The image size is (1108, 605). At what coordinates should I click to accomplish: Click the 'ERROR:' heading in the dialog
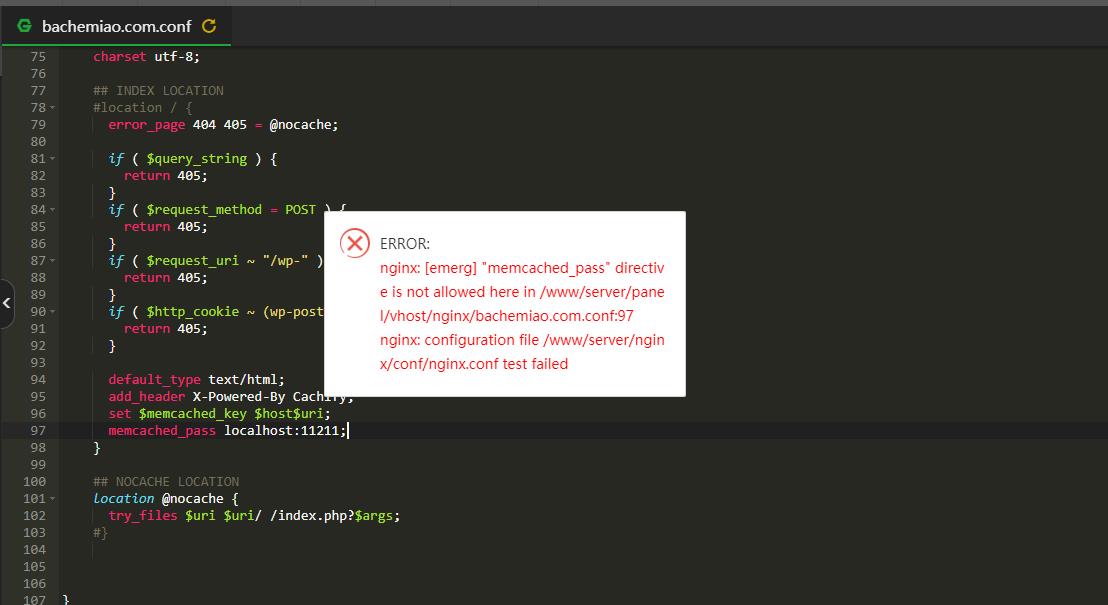tap(405, 244)
